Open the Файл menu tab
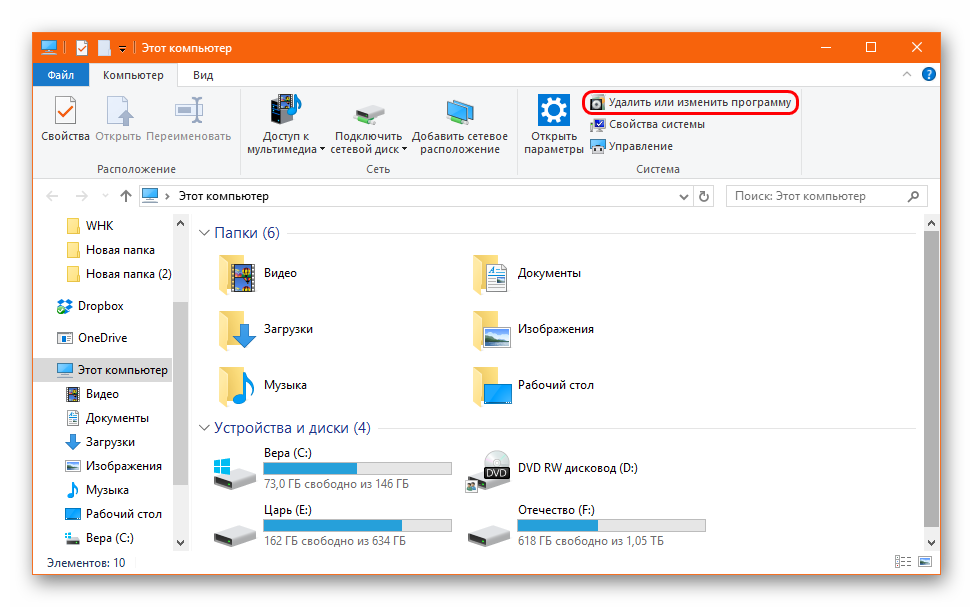973x607 pixels. pyautogui.click(x=60, y=75)
